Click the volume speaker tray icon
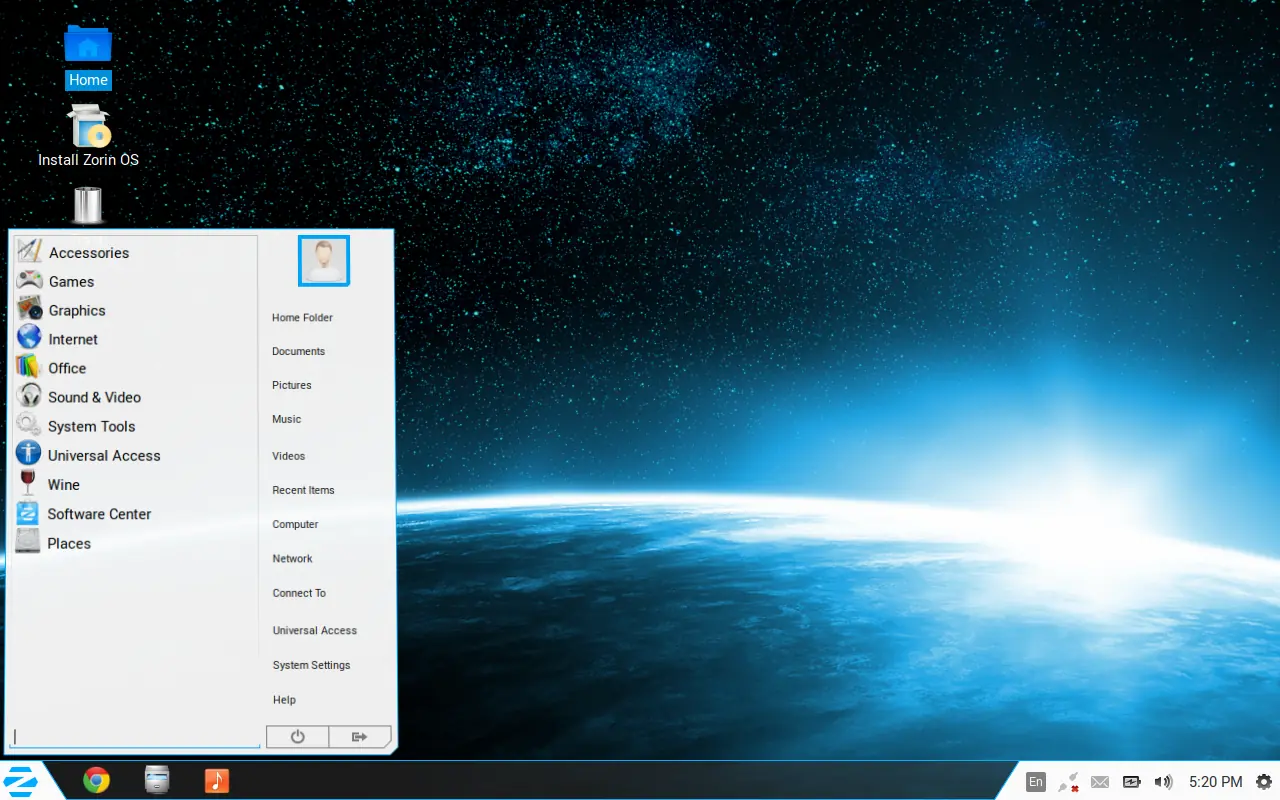This screenshot has height=800, width=1280. pos(1162,782)
